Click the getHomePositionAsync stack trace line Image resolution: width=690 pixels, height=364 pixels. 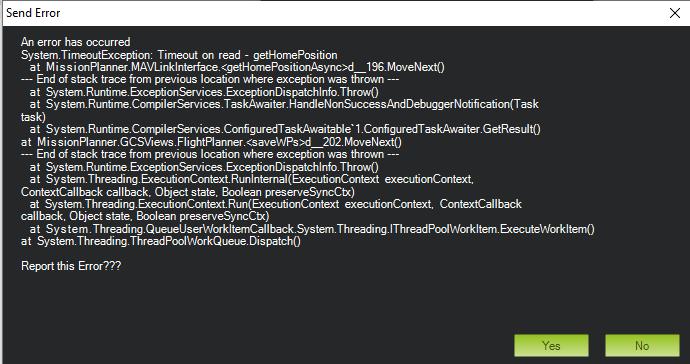click(237, 67)
